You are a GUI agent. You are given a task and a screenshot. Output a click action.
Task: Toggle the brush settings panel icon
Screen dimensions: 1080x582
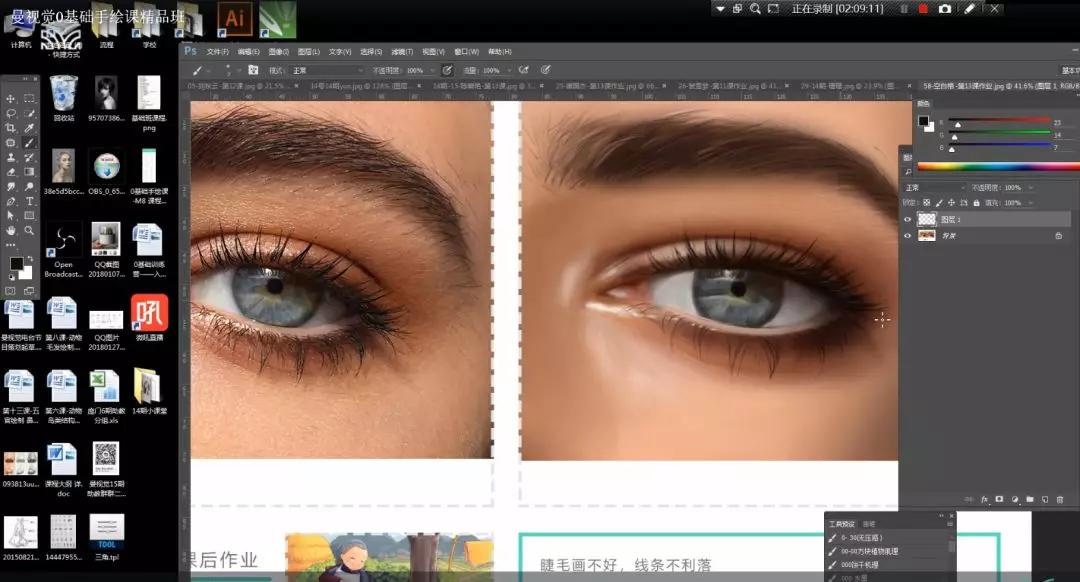(x=253, y=70)
